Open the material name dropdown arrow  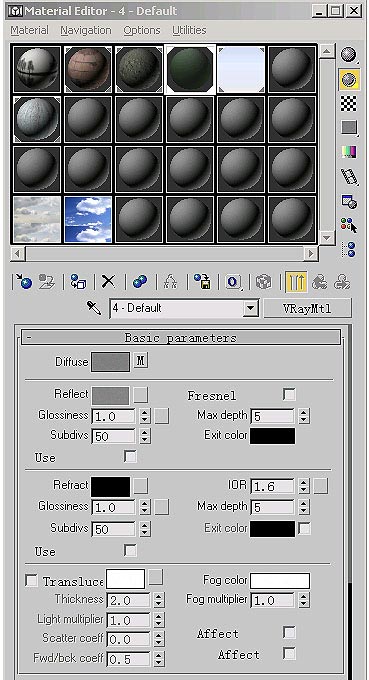pyautogui.click(x=249, y=309)
